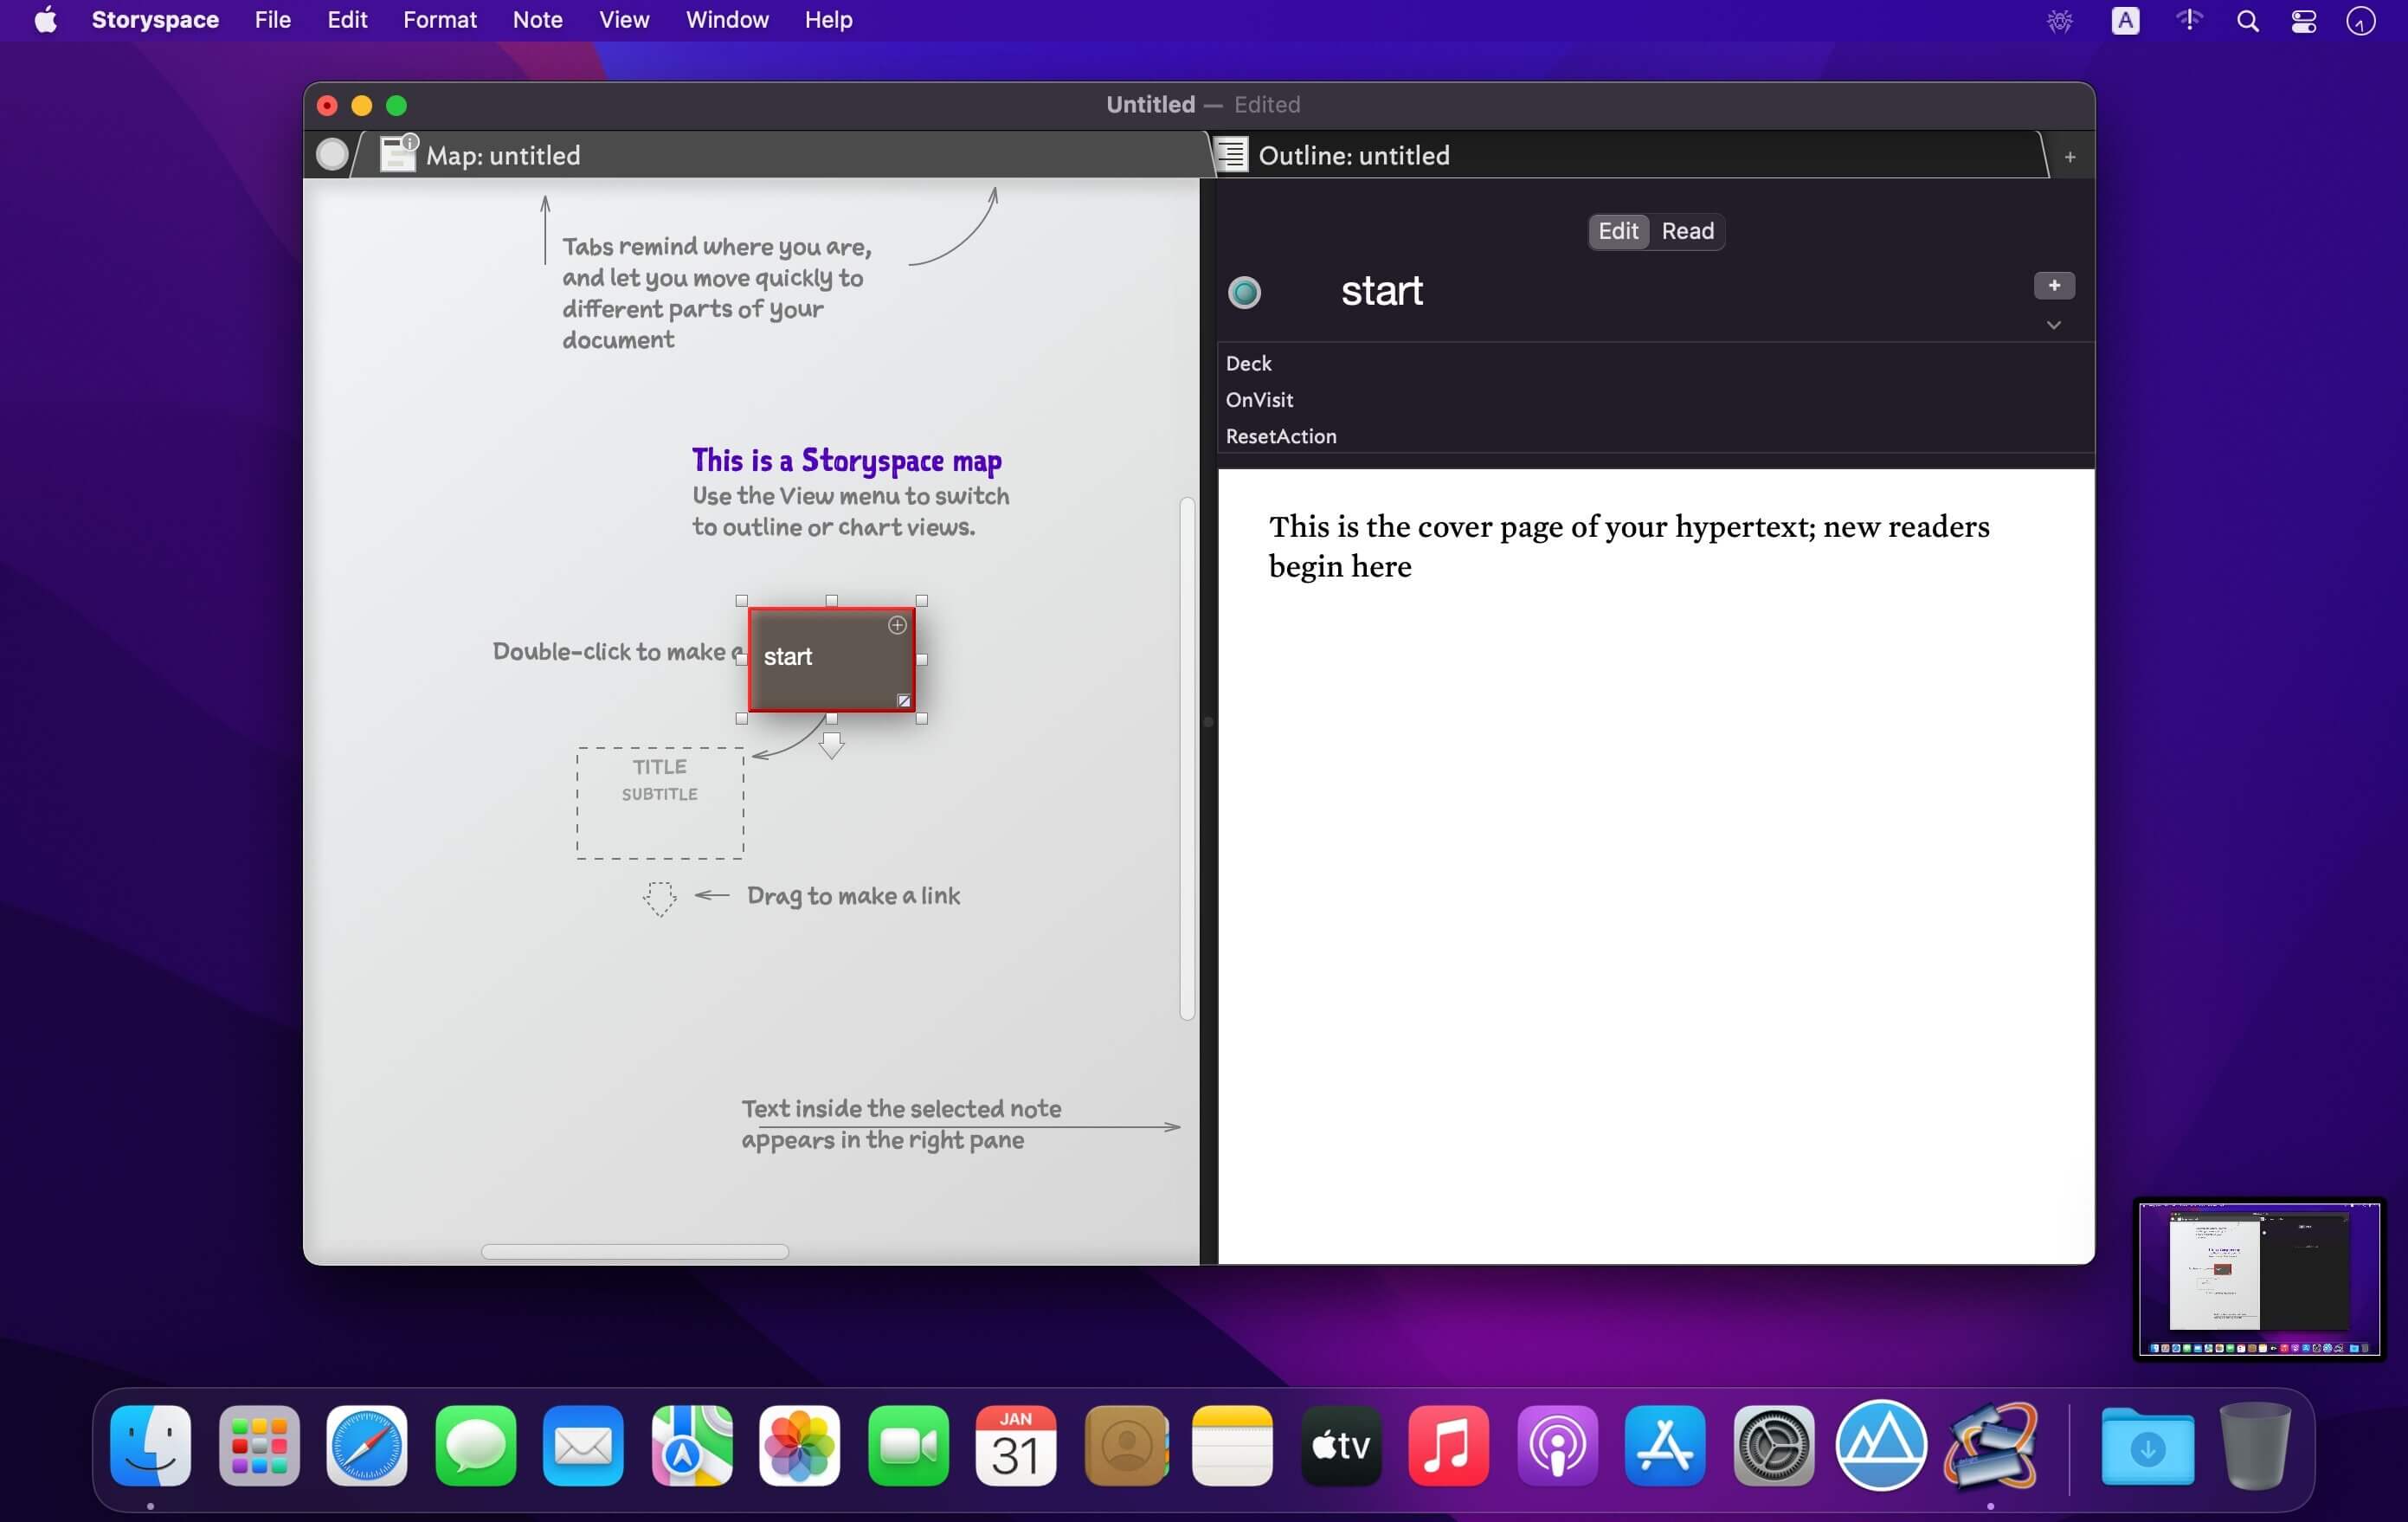Screen dimensions: 2408x1522
Task: Expand the chevron below the plus button
Action: coord(2053,326)
